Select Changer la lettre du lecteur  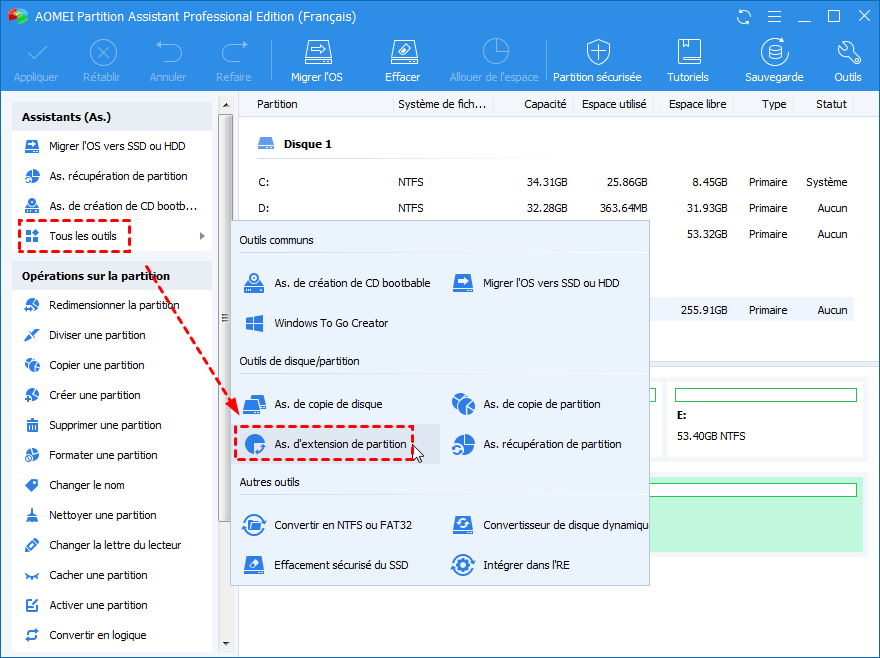(x=112, y=545)
